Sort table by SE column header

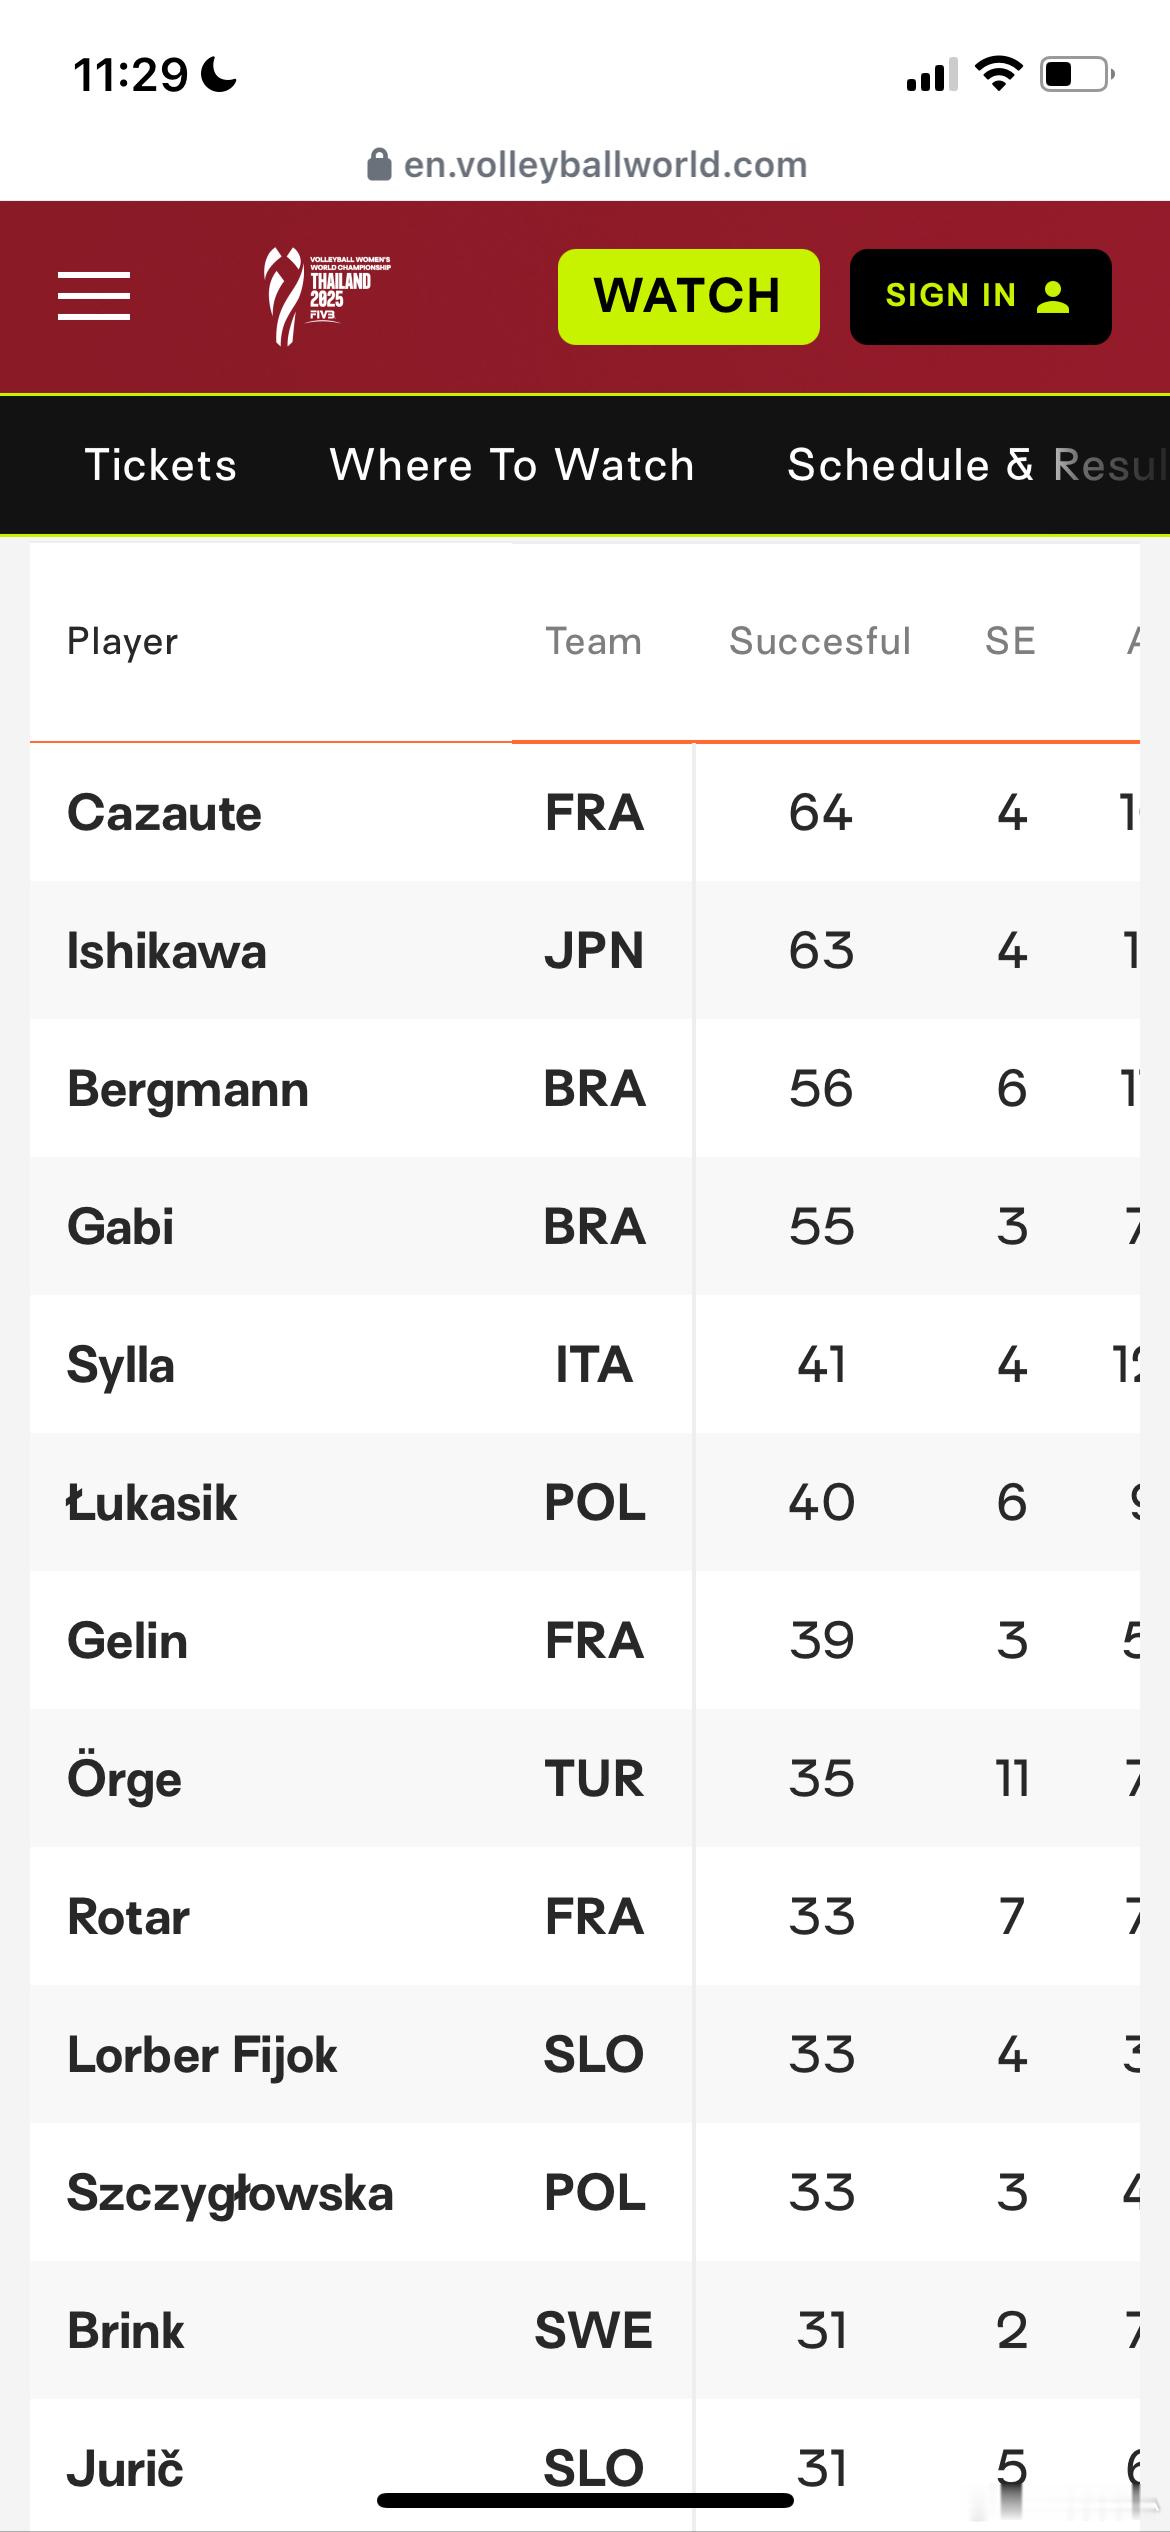click(x=1010, y=641)
